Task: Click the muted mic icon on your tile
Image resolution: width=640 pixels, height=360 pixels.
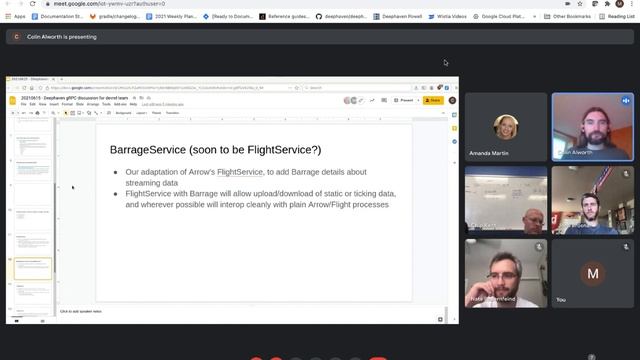Action: [x=626, y=247]
